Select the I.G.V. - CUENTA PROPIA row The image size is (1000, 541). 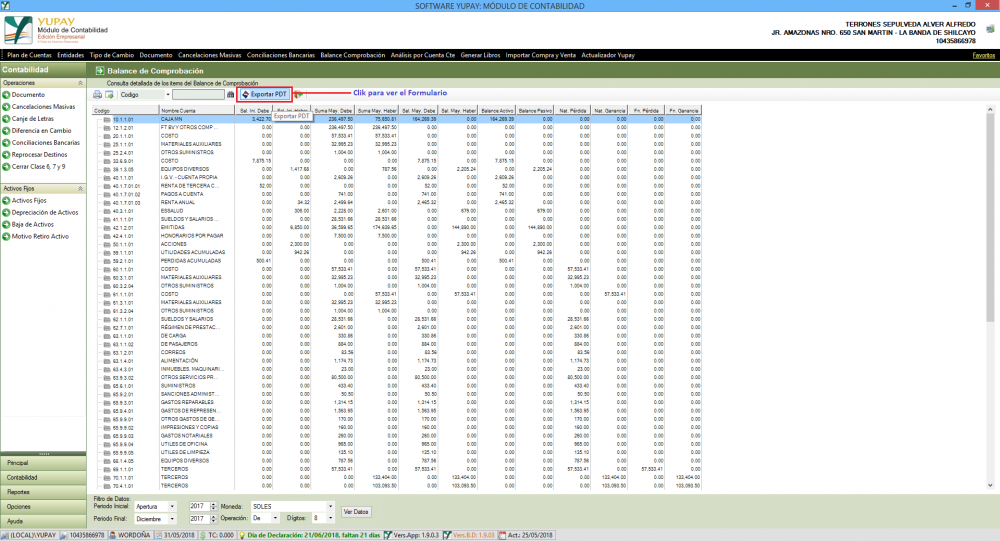point(397,177)
